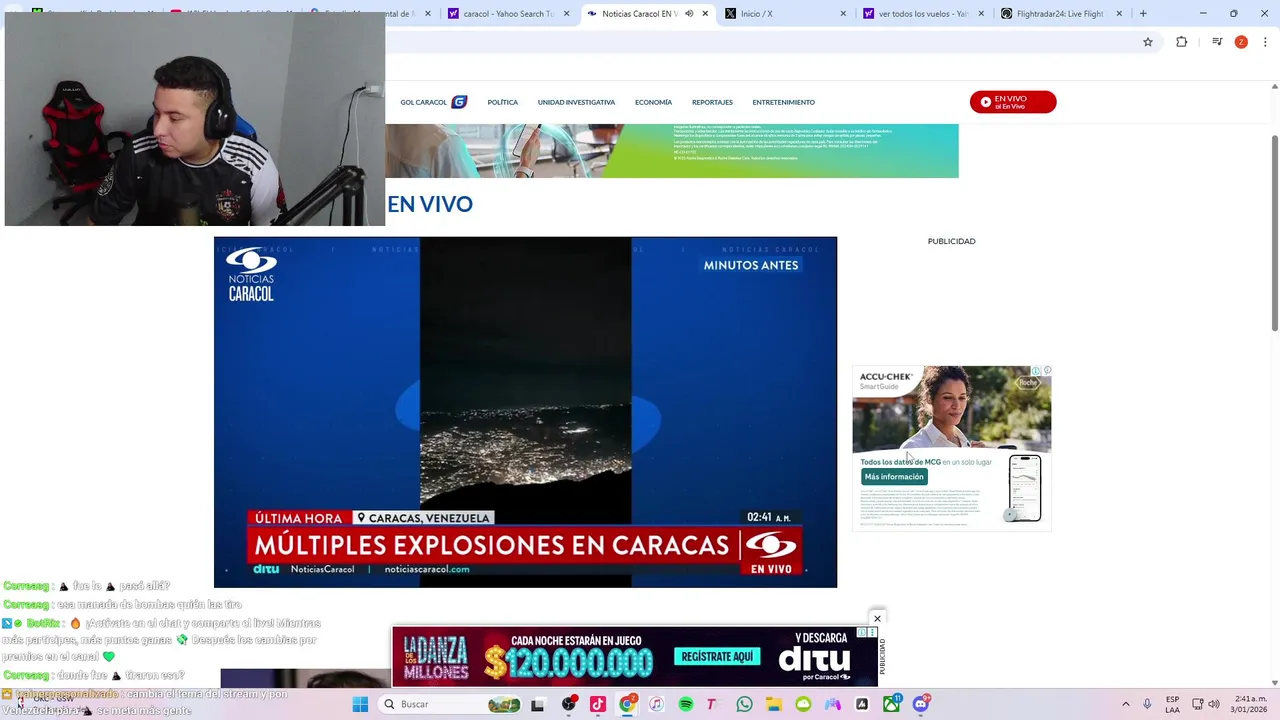Switch the ESP LAA input language
The image size is (1280, 720).
pos(1172,704)
